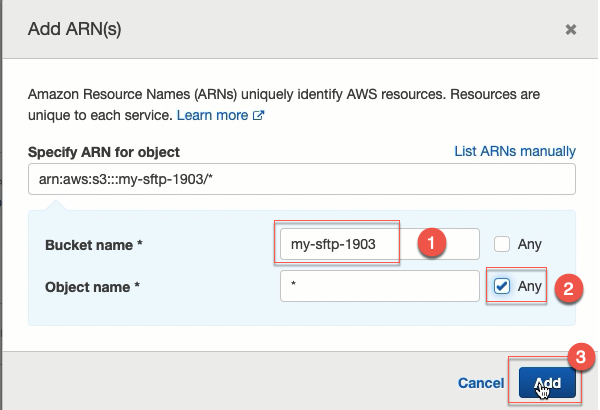
Task: Click the red step 2 badge
Action: [x=569, y=289]
